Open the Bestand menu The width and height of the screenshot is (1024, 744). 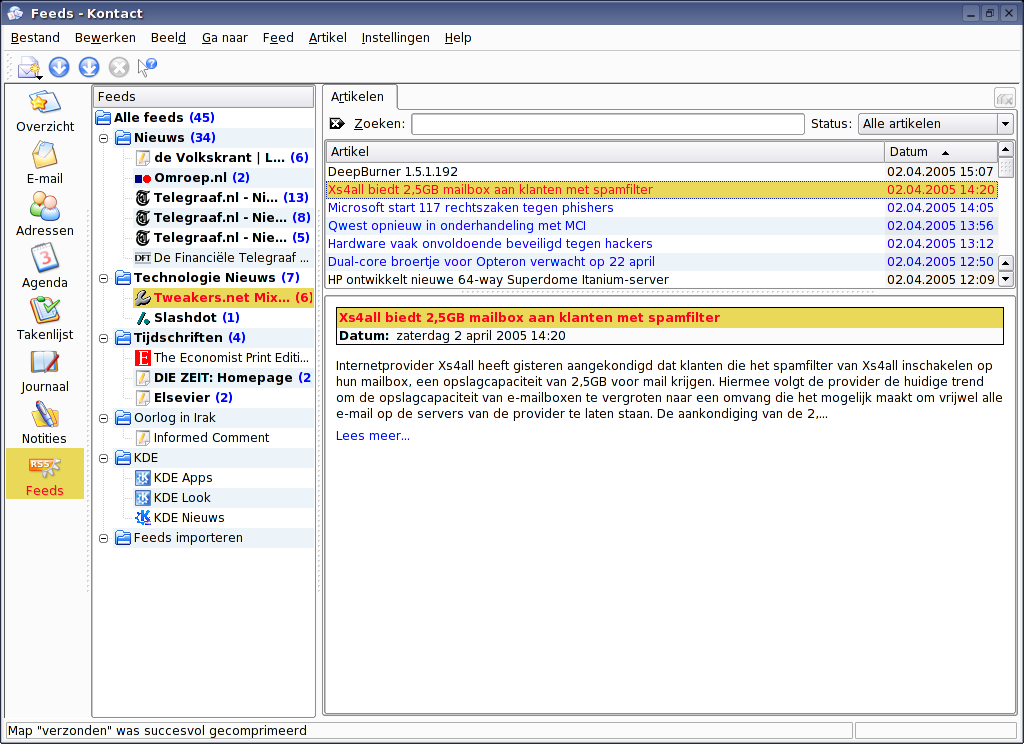(x=35, y=38)
